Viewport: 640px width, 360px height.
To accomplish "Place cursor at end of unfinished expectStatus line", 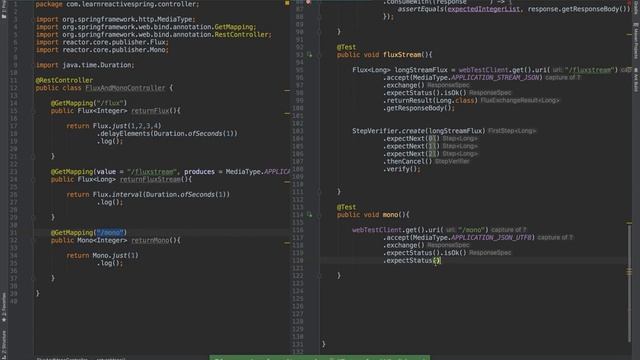I will click(x=441, y=260).
